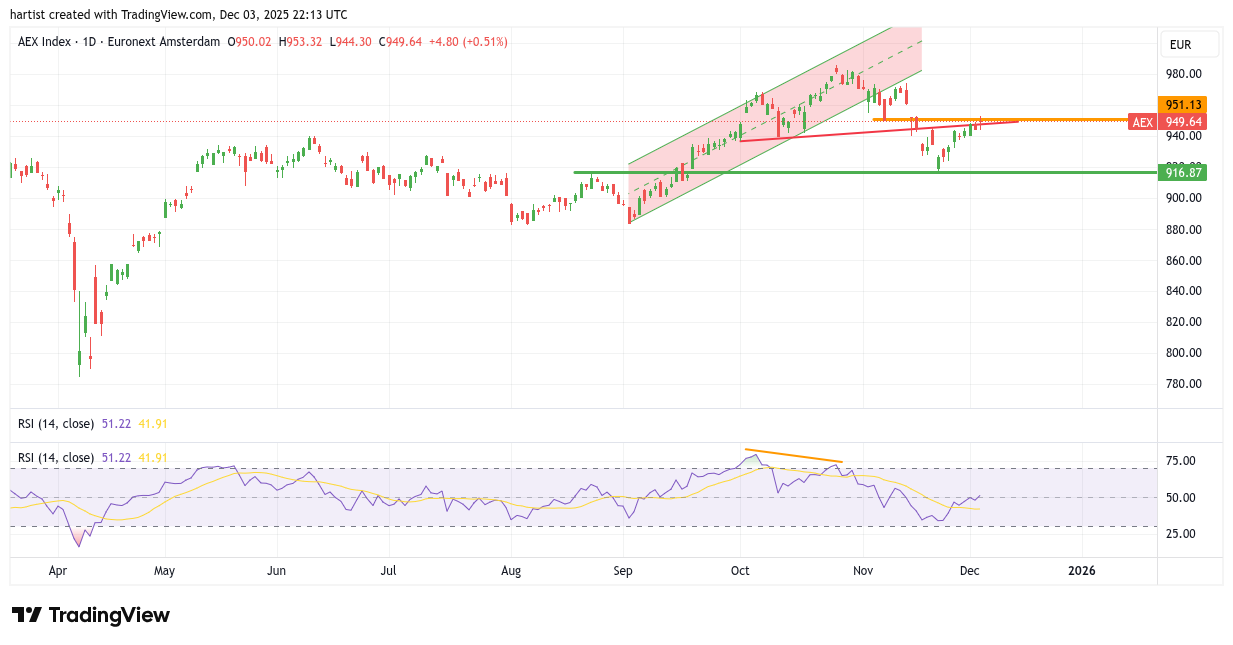Click the Apr label on time axis
The height and width of the screenshot is (645, 1233).
point(57,571)
